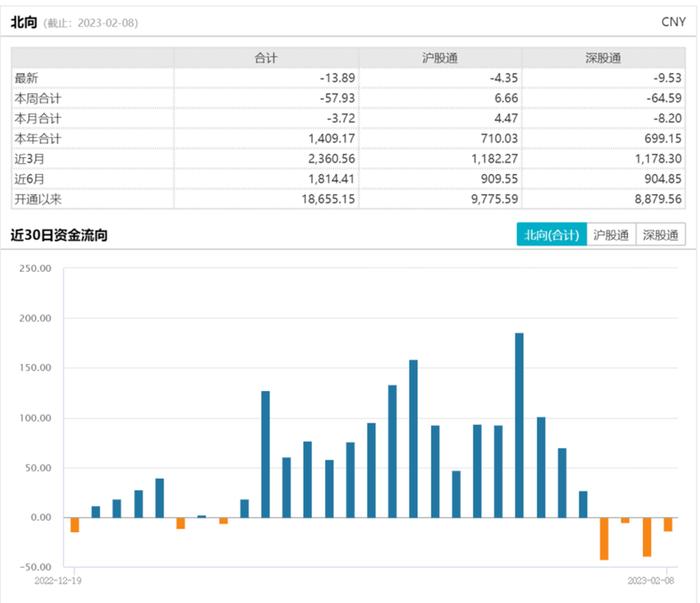700x603 pixels.
Task: Switch to the 沪股通 chart tab
Action: pos(611,234)
